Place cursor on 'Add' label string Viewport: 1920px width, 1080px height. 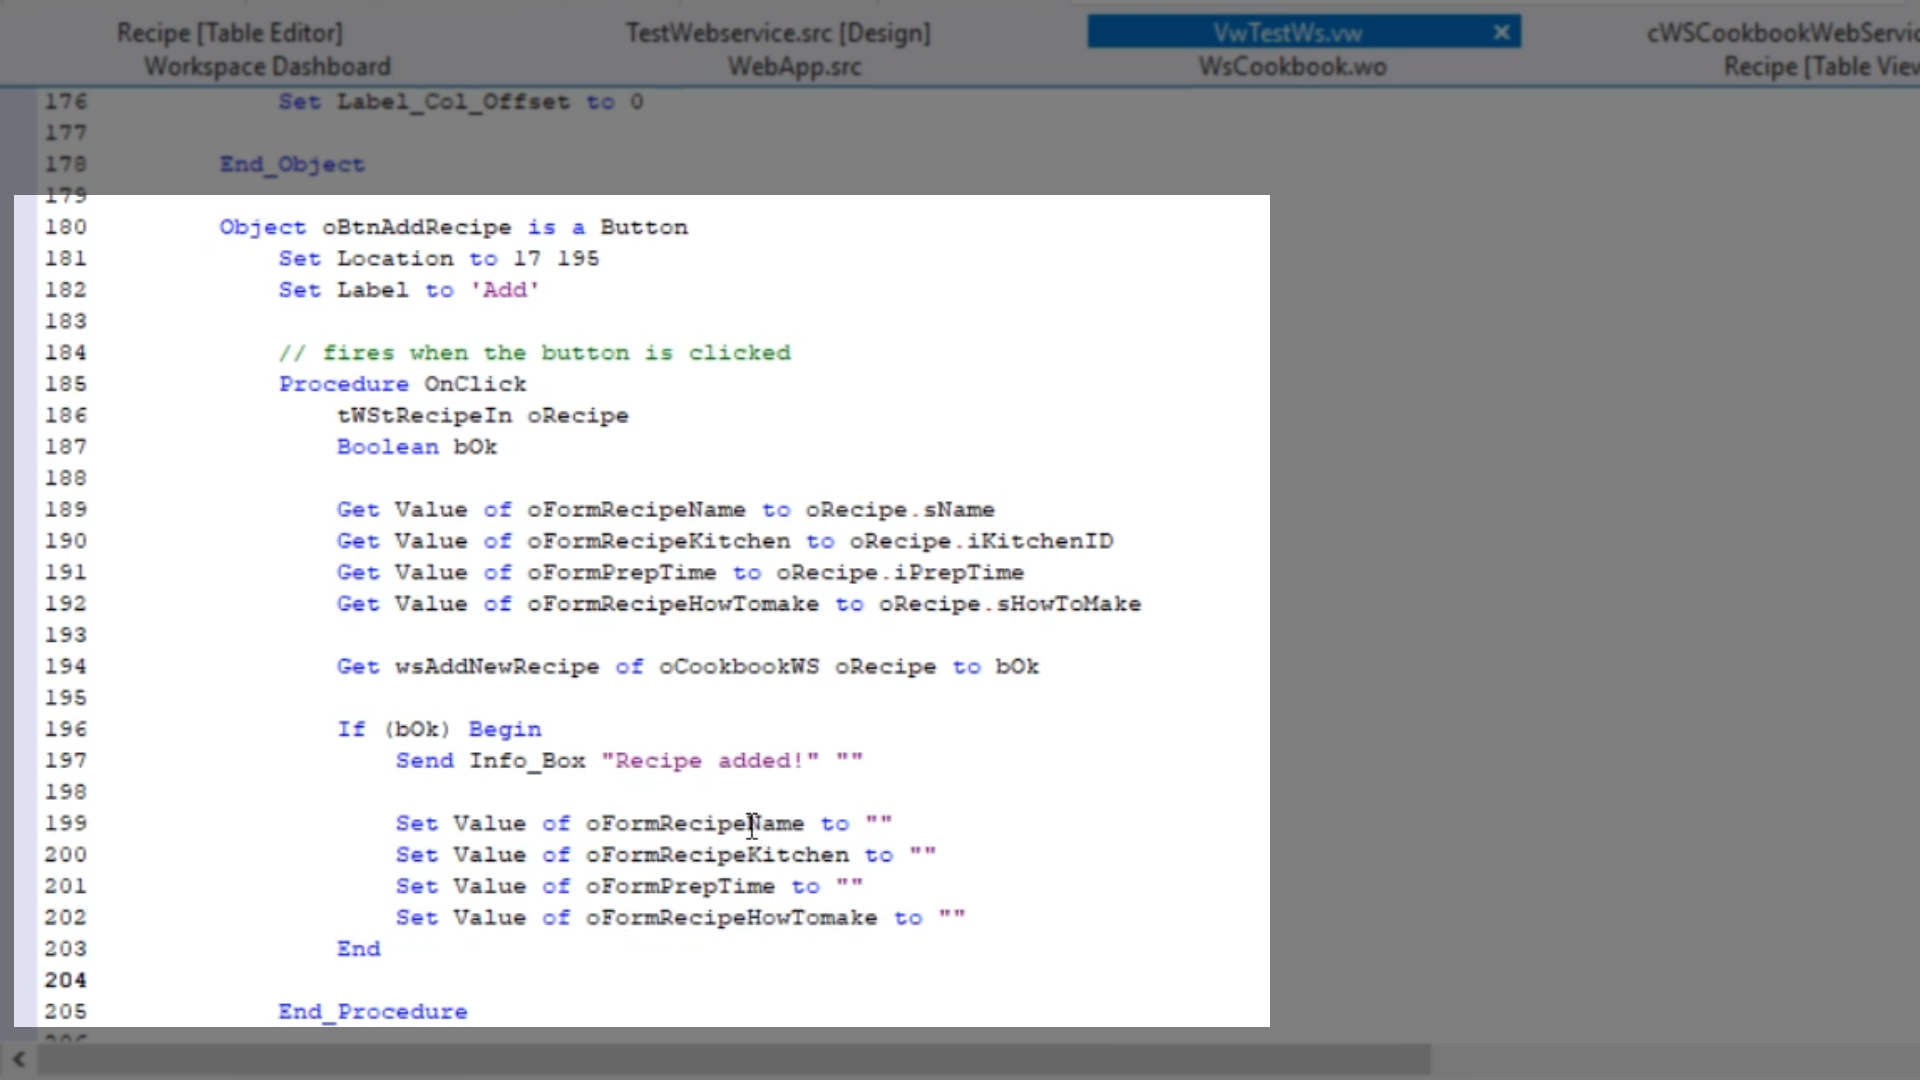505,290
